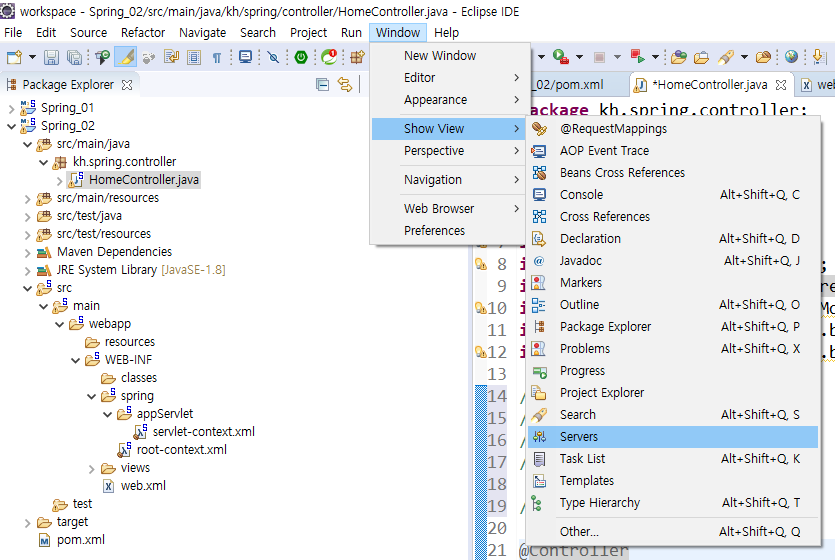Open the Help menu
This screenshot has width=835, height=560.
pyautogui.click(x=446, y=32)
